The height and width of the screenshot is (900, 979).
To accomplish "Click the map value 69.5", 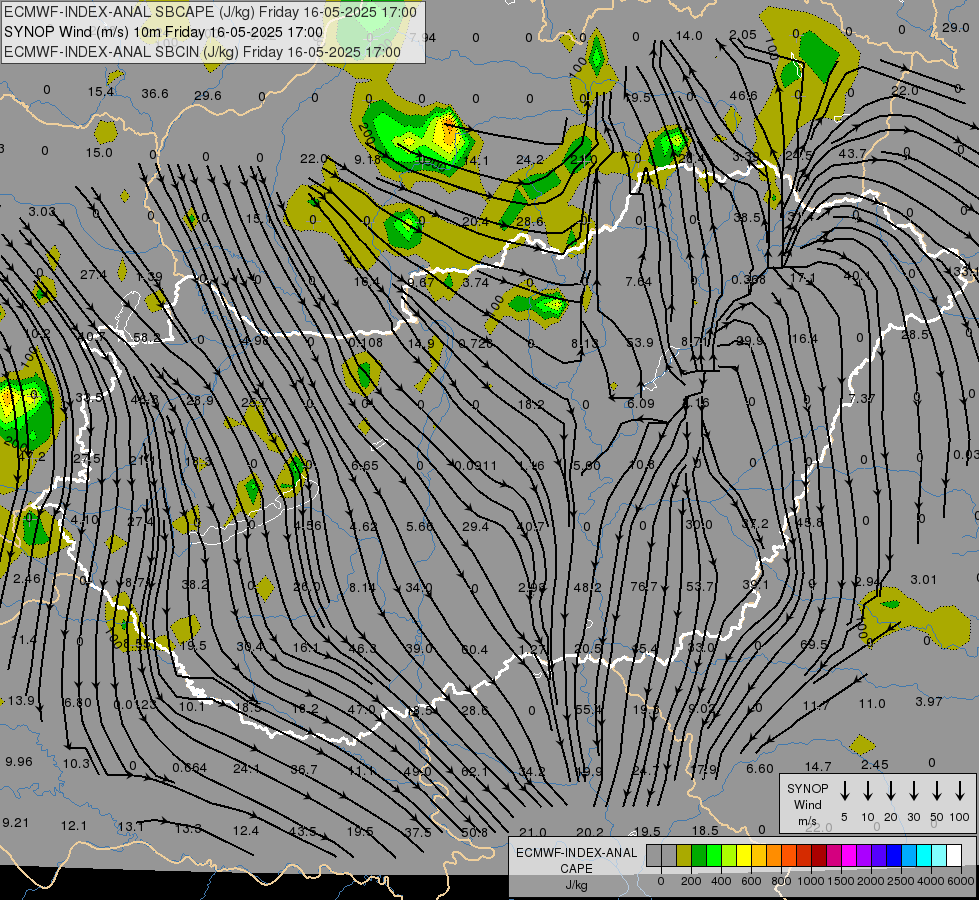I will coord(814,644).
